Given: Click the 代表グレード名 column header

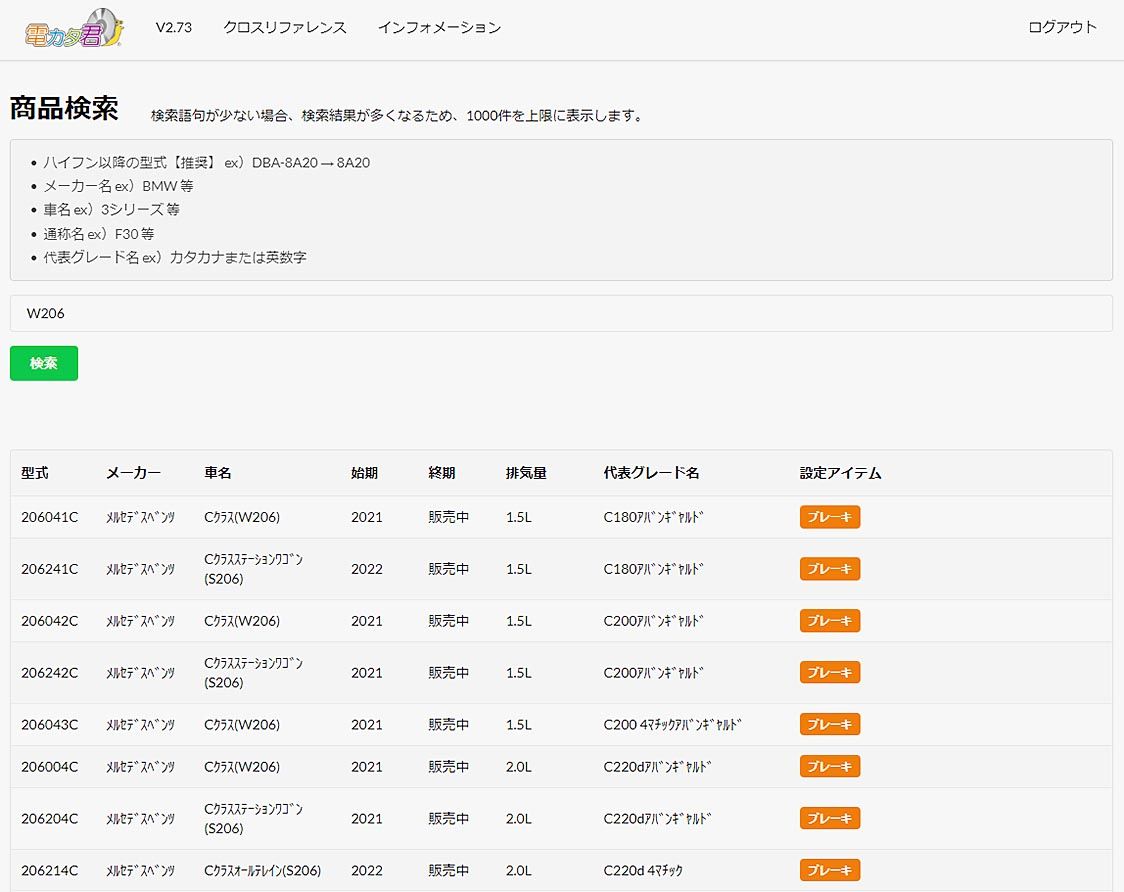Looking at the screenshot, I should [x=651, y=473].
